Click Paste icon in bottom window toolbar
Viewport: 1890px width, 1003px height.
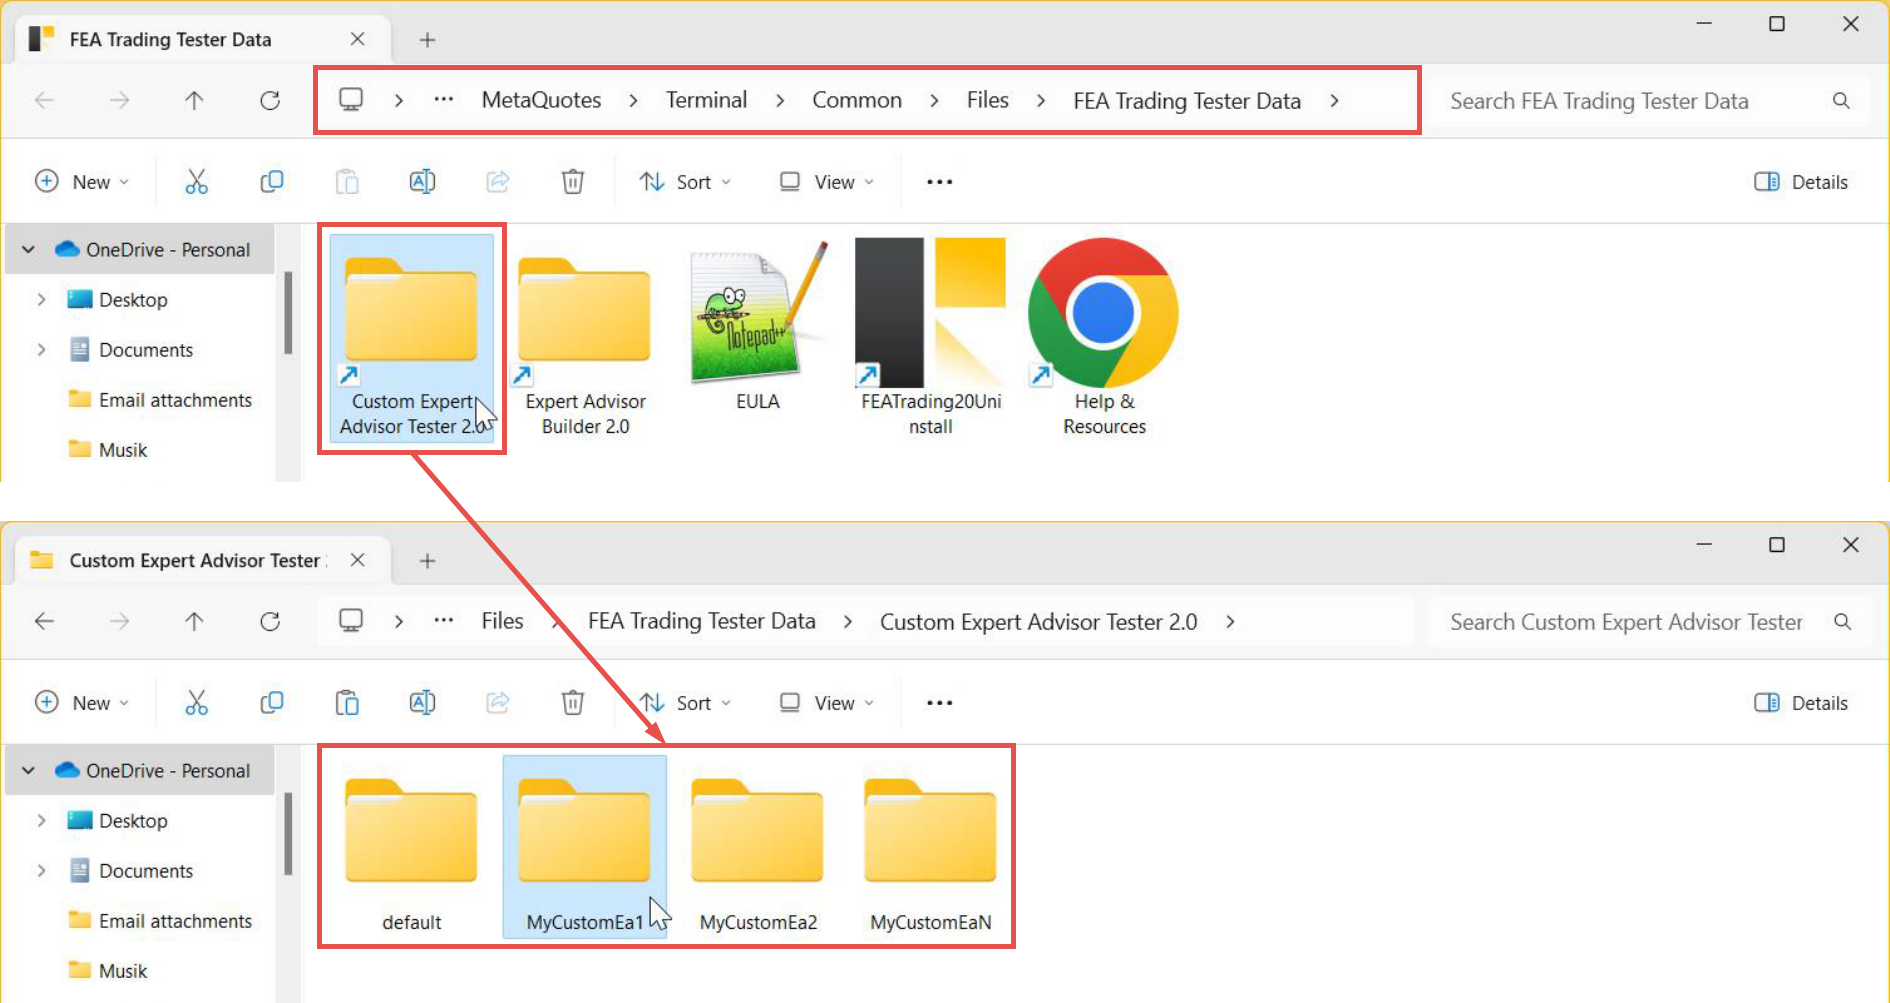(x=347, y=703)
